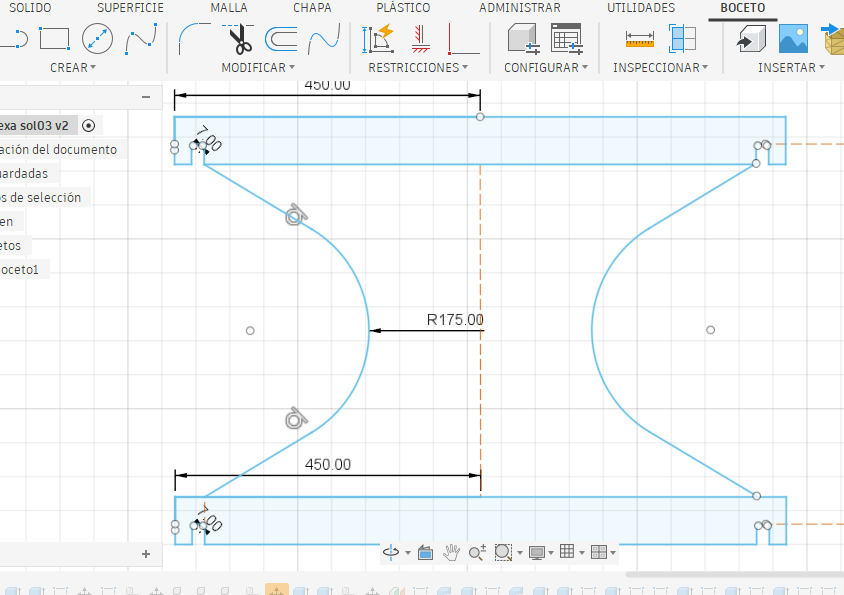The width and height of the screenshot is (844, 595).
Task: Open the INSERTAR dropdown menu
Action: [x=791, y=67]
